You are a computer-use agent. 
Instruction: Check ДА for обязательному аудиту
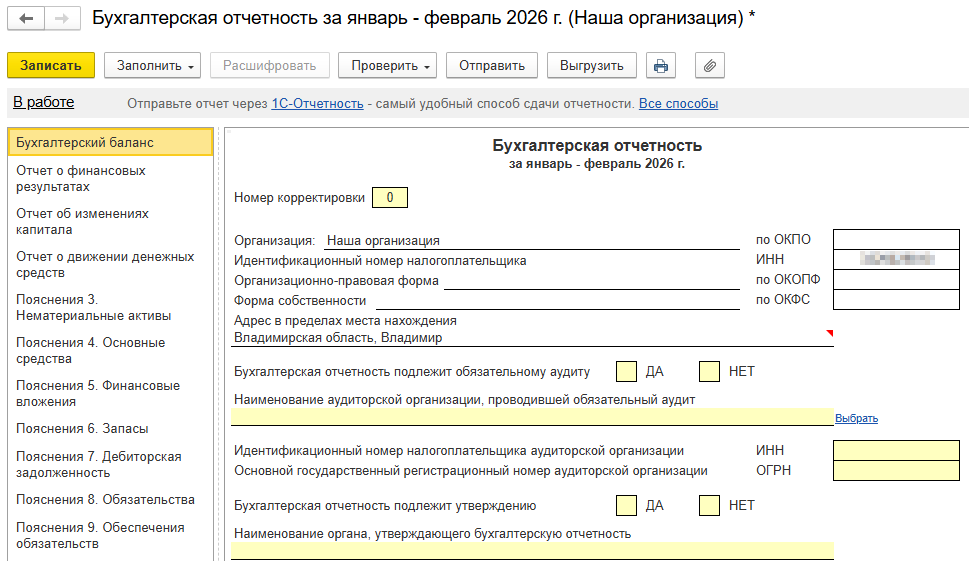click(626, 371)
